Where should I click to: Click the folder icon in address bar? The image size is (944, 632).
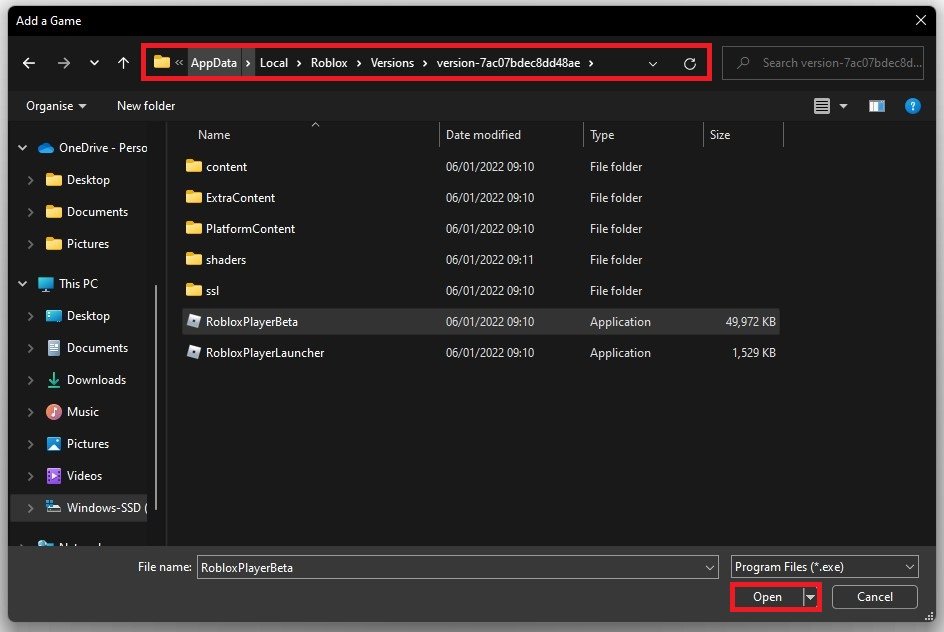(161, 62)
